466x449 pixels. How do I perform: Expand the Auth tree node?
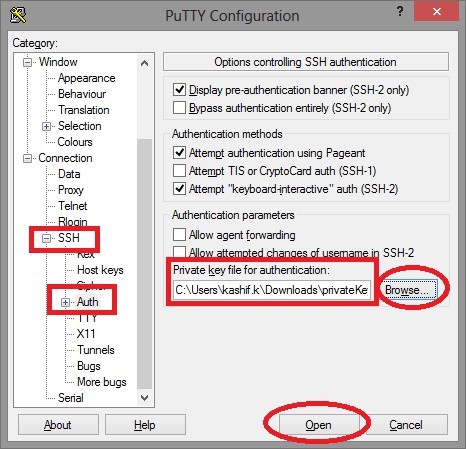coord(65,302)
